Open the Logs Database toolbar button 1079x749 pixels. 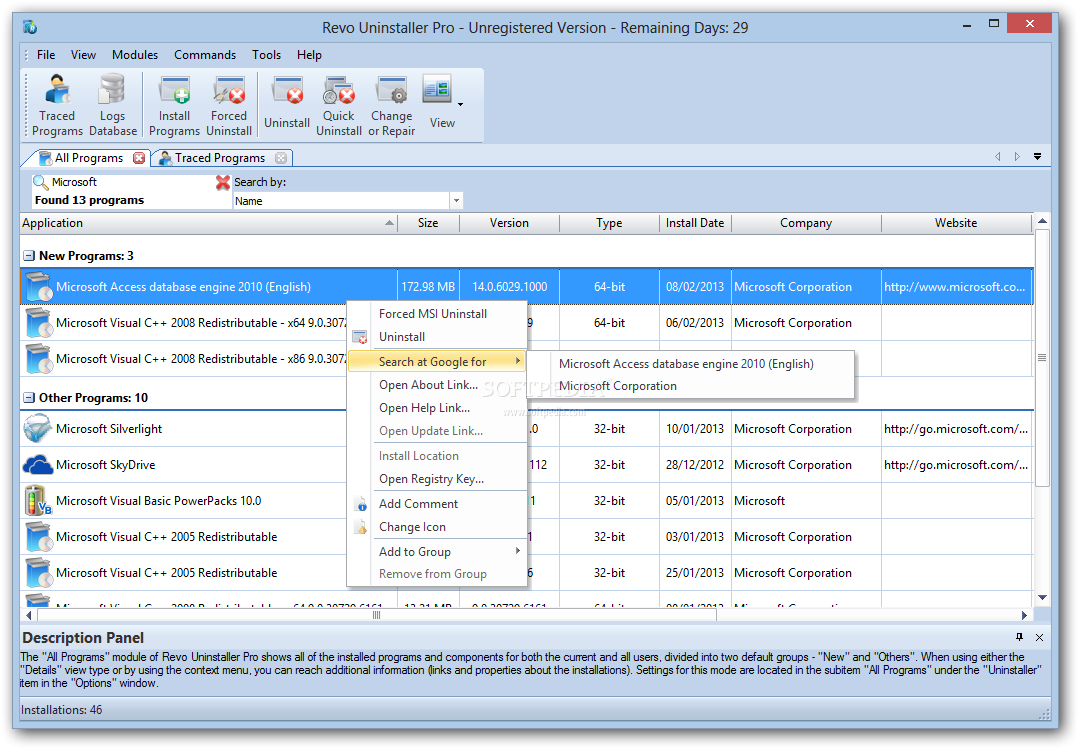tap(112, 105)
